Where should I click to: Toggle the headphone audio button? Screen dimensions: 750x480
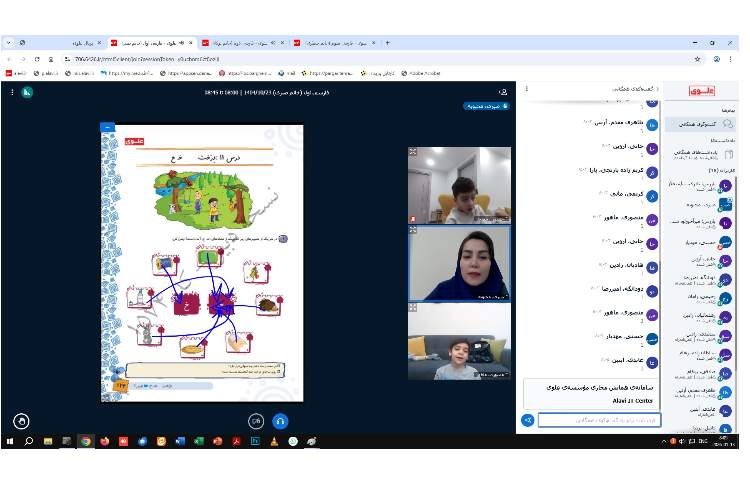280,421
